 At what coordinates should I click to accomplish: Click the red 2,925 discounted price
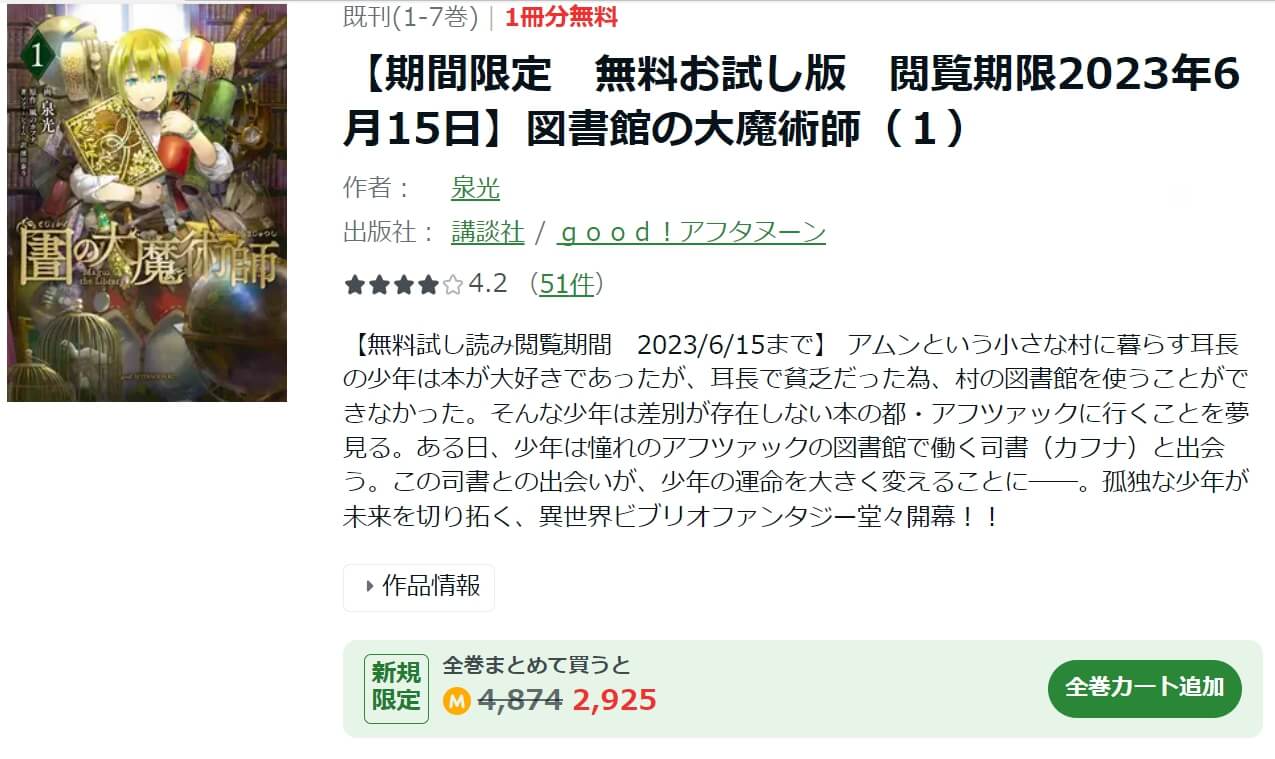tap(615, 700)
